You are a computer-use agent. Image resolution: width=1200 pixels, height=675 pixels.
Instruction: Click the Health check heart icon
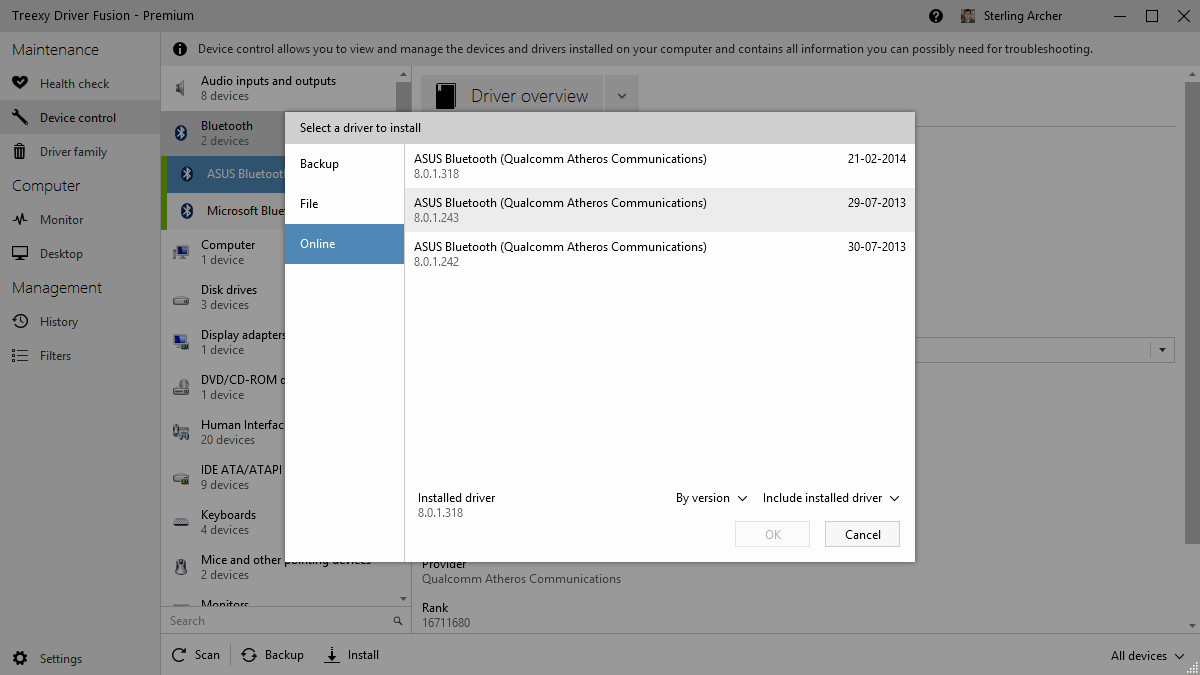[20, 83]
